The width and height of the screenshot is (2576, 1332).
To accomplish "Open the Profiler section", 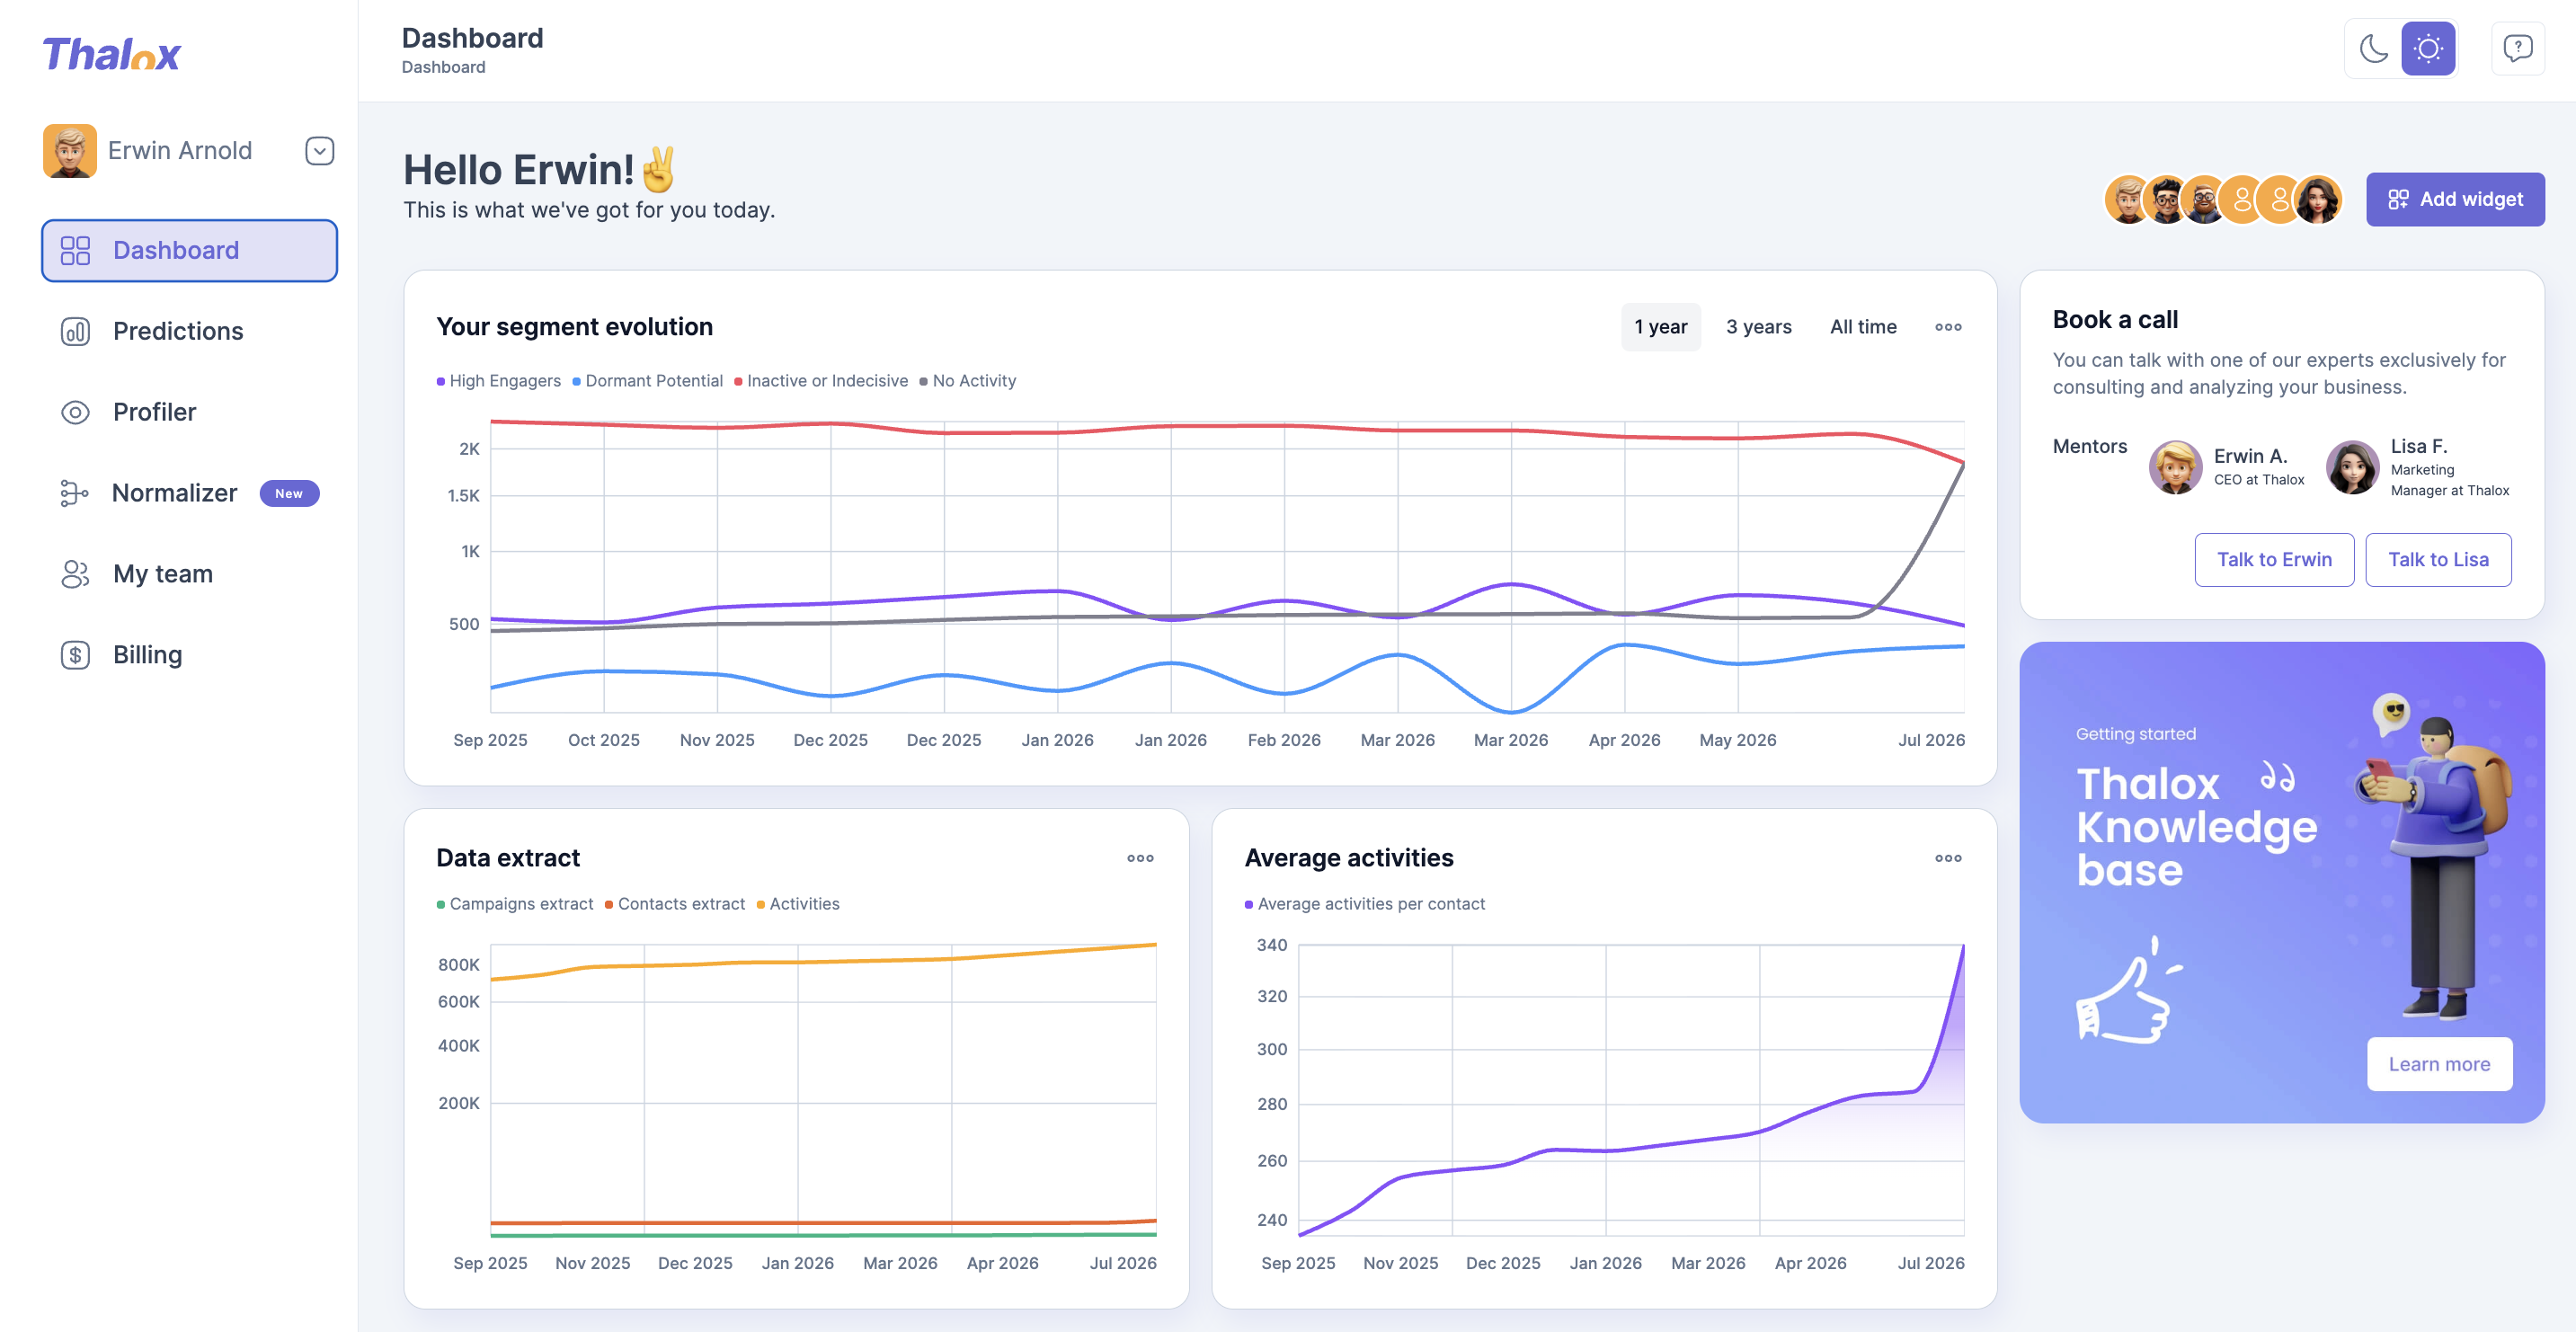I will 189,412.
